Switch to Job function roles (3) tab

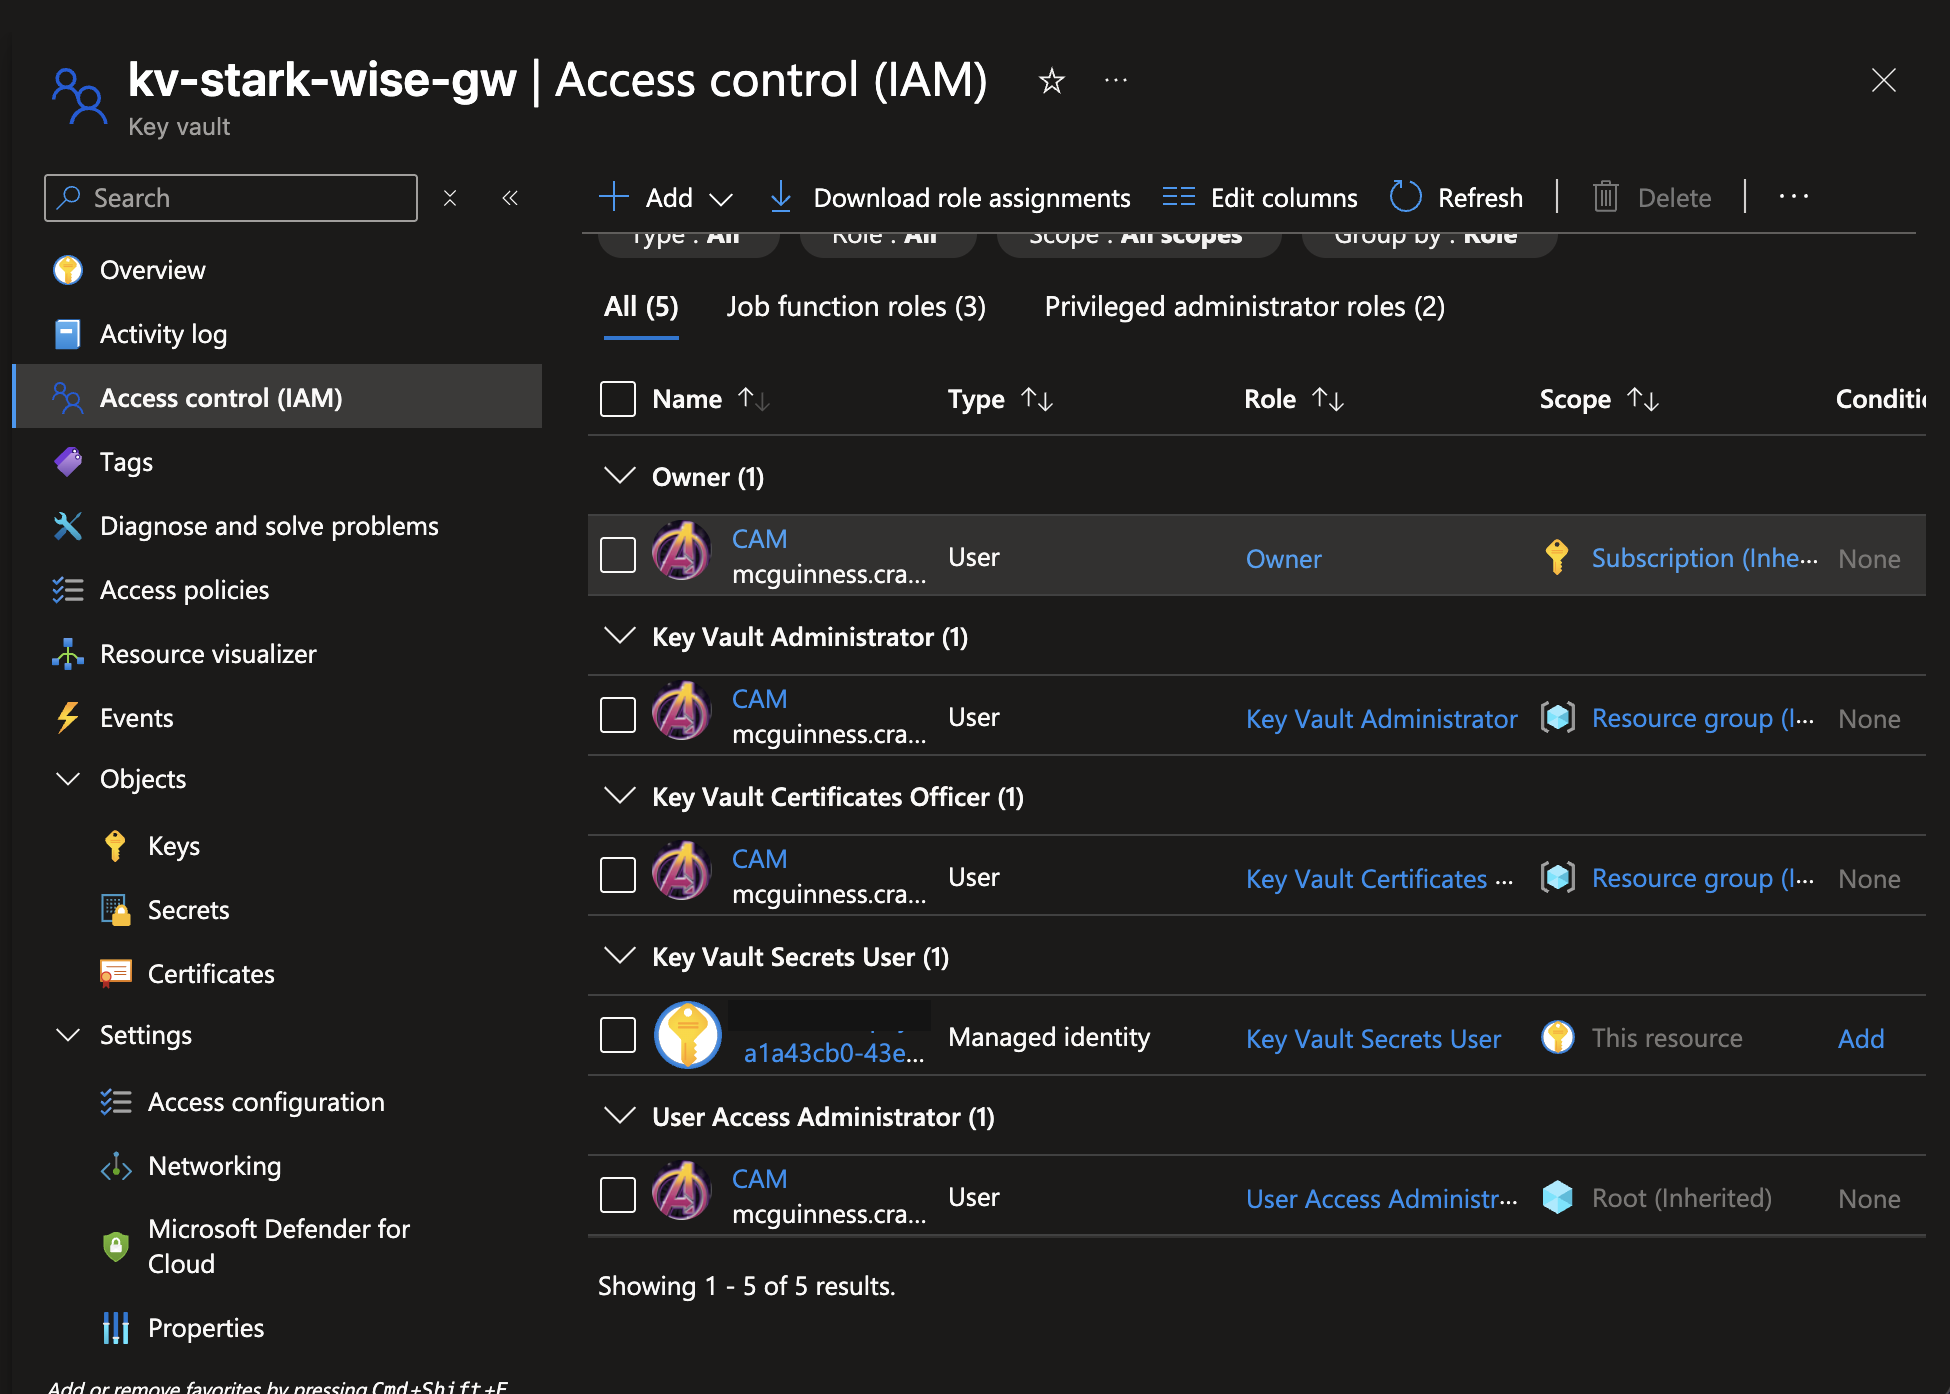(x=856, y=307)
